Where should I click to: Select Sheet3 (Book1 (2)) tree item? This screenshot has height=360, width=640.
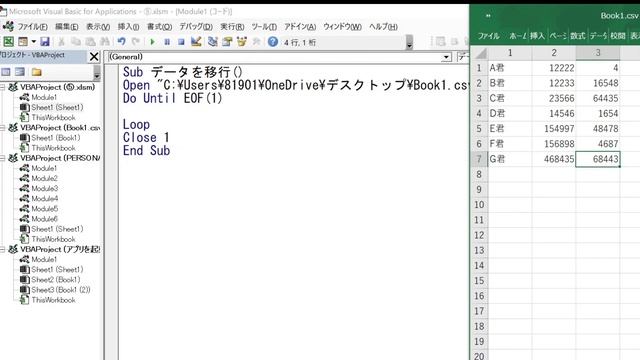tap(61, 290)
